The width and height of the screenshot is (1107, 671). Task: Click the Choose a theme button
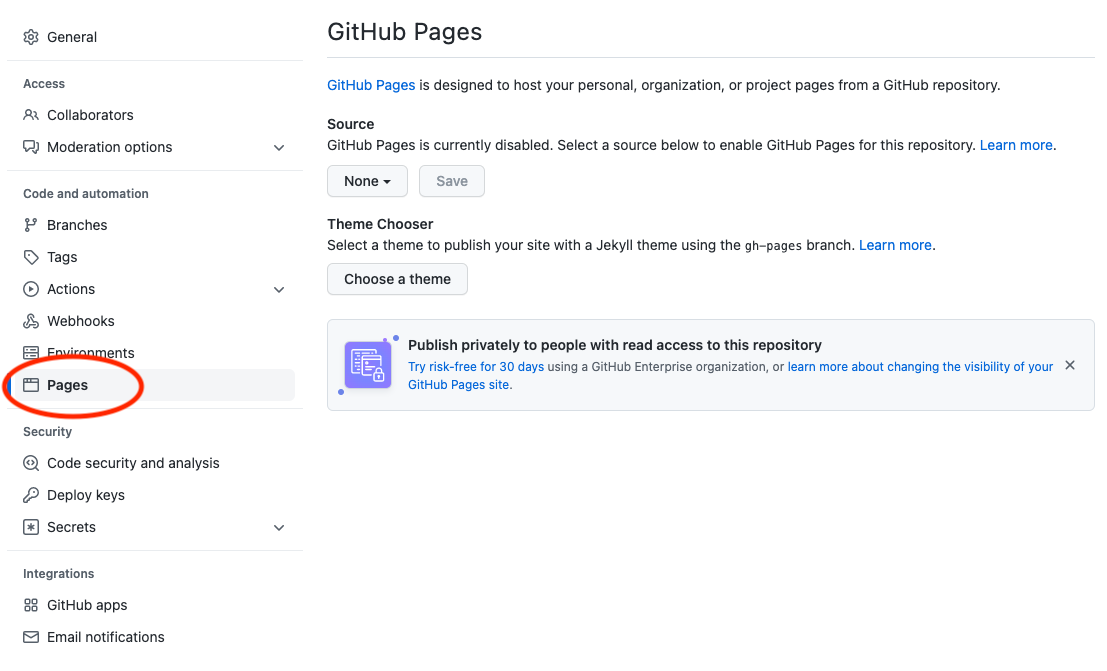[397, 279]
